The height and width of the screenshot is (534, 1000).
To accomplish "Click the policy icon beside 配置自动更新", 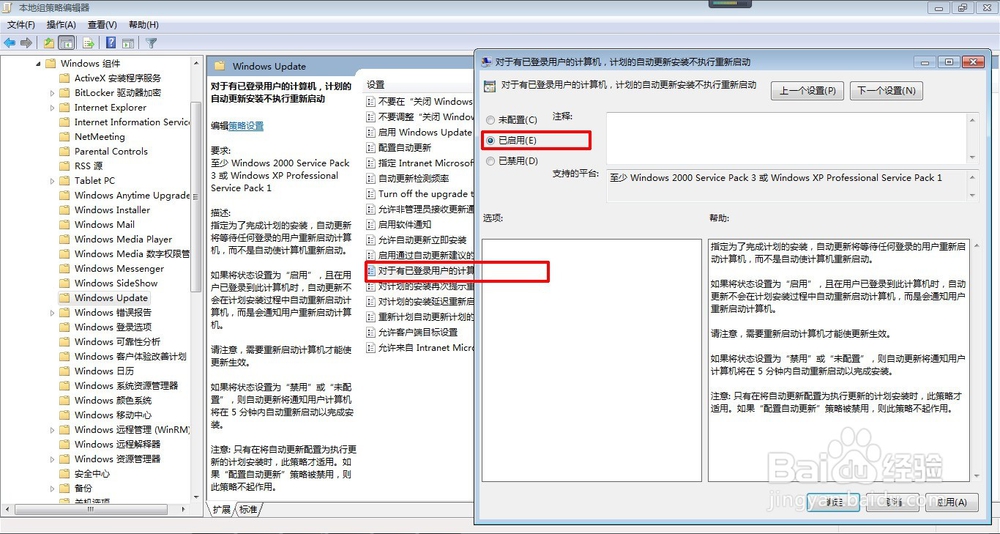I will pyautogui.click(x=371, y=147).
